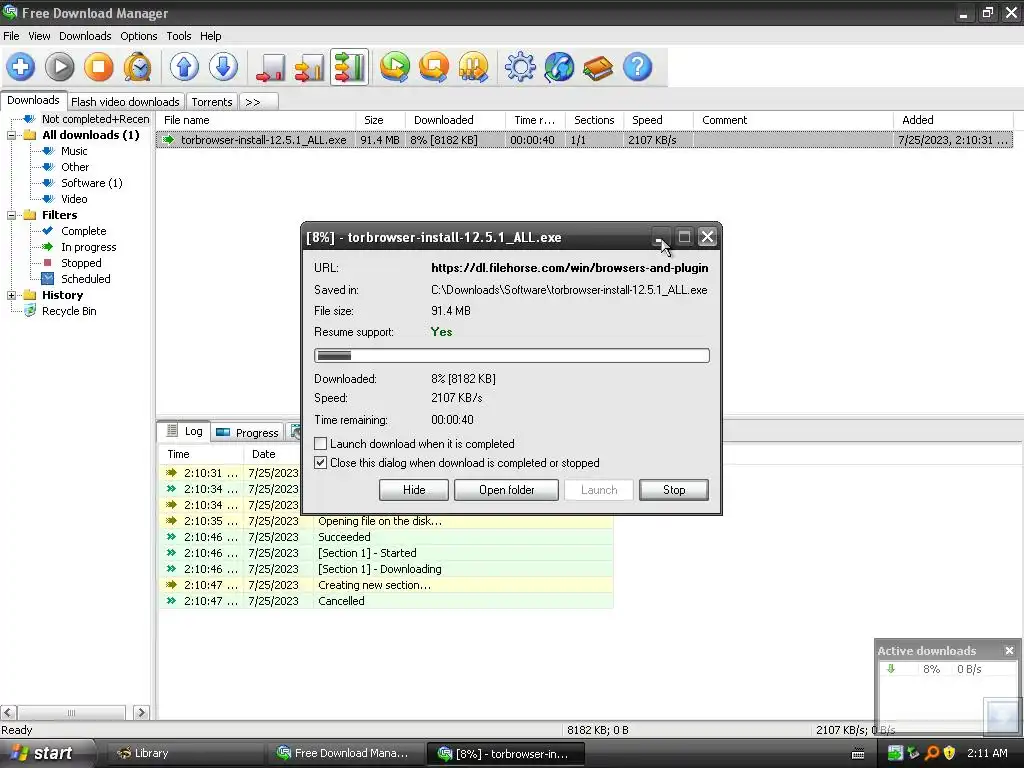Screen dimensions: 1024x768
Task: Move download down with blue down arrow
Action: (x=223, y=67)
